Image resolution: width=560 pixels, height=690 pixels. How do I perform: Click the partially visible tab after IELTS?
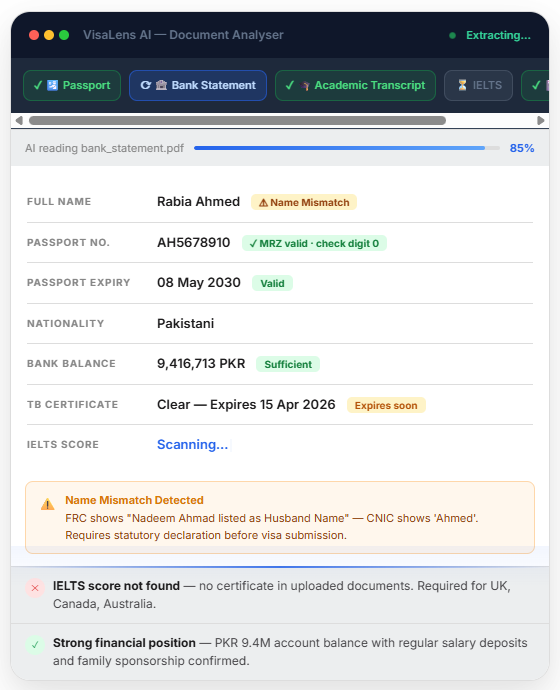point(535,85)
